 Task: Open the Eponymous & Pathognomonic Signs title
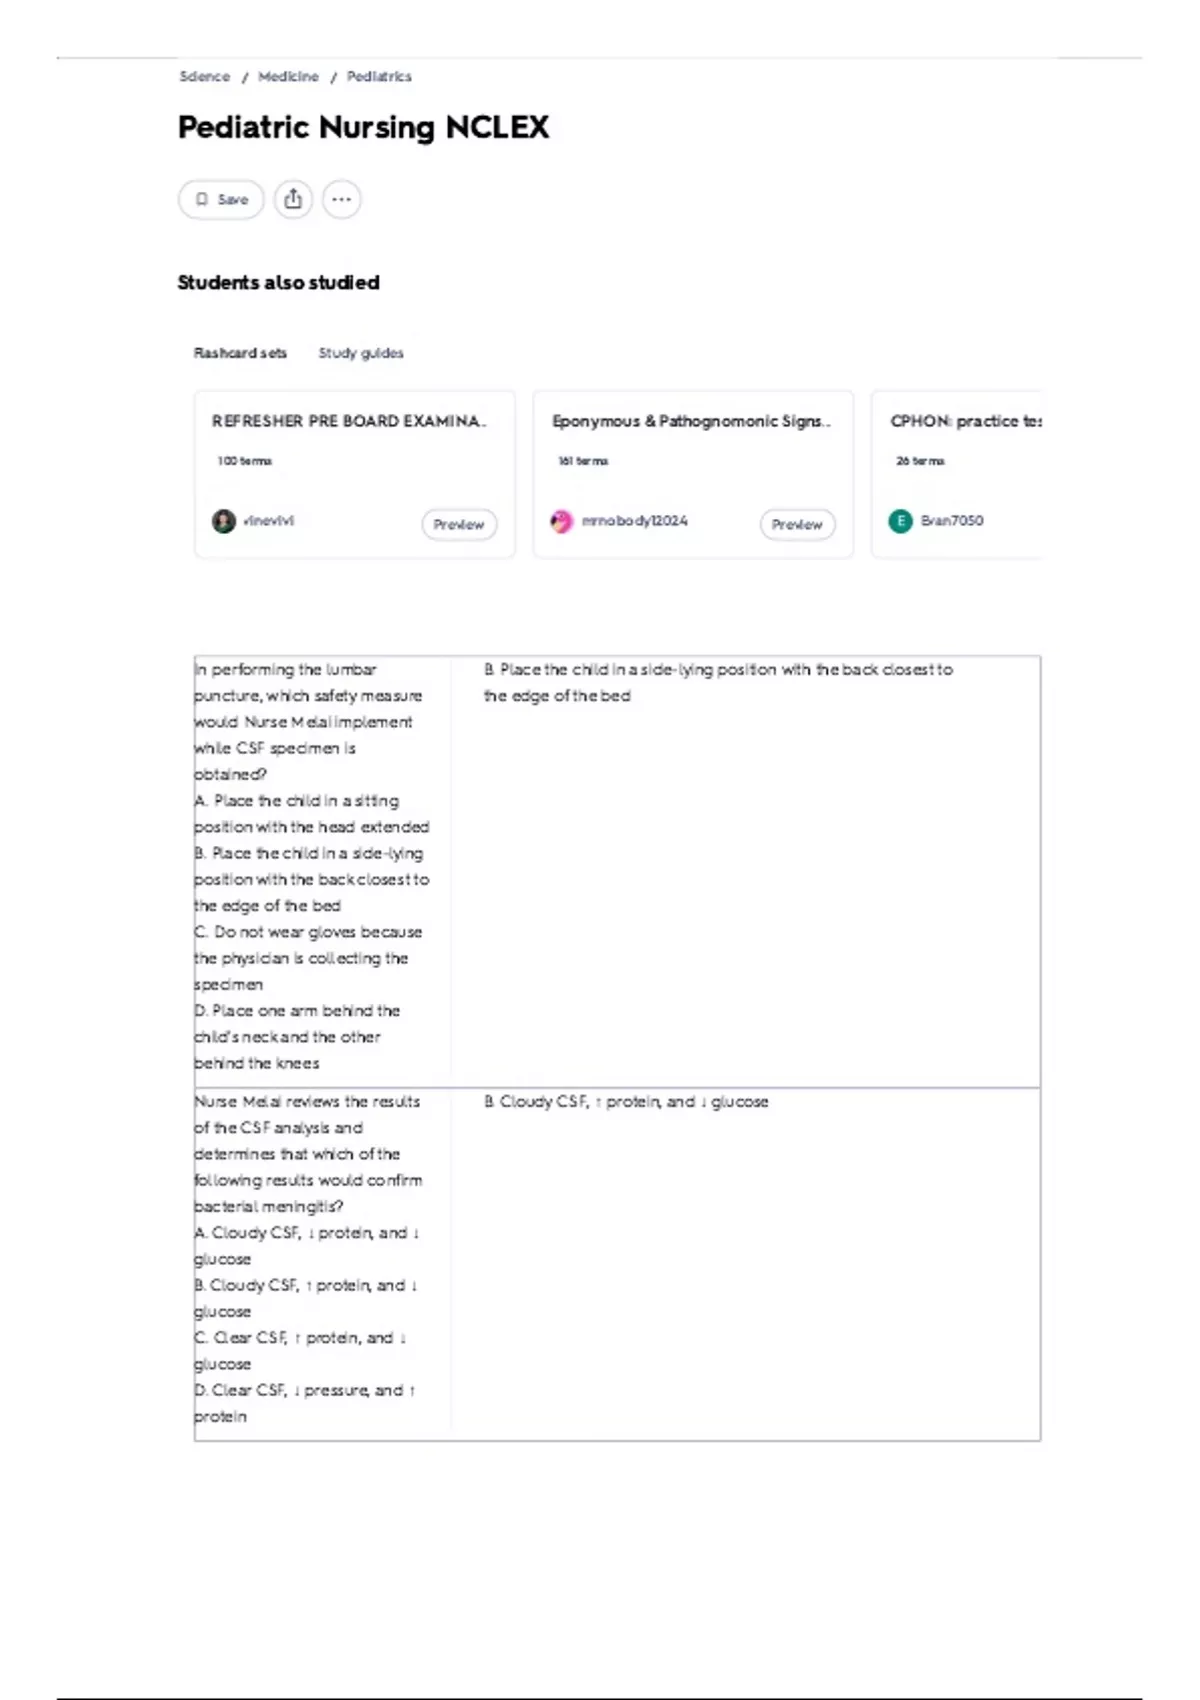[x=691, y=421]
